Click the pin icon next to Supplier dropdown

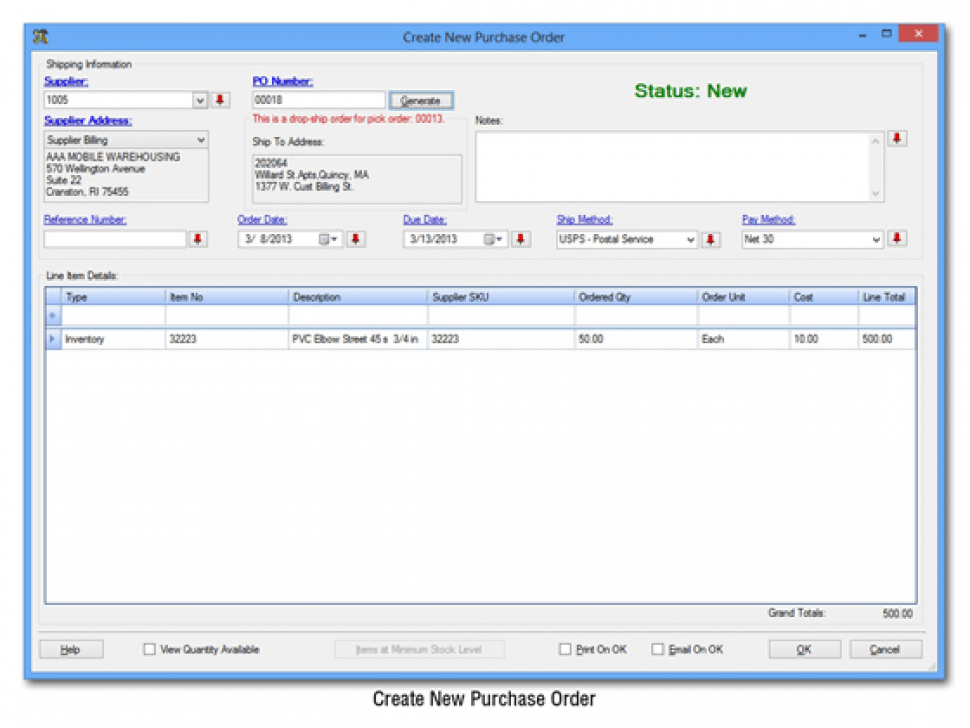(x=220, y=100)
